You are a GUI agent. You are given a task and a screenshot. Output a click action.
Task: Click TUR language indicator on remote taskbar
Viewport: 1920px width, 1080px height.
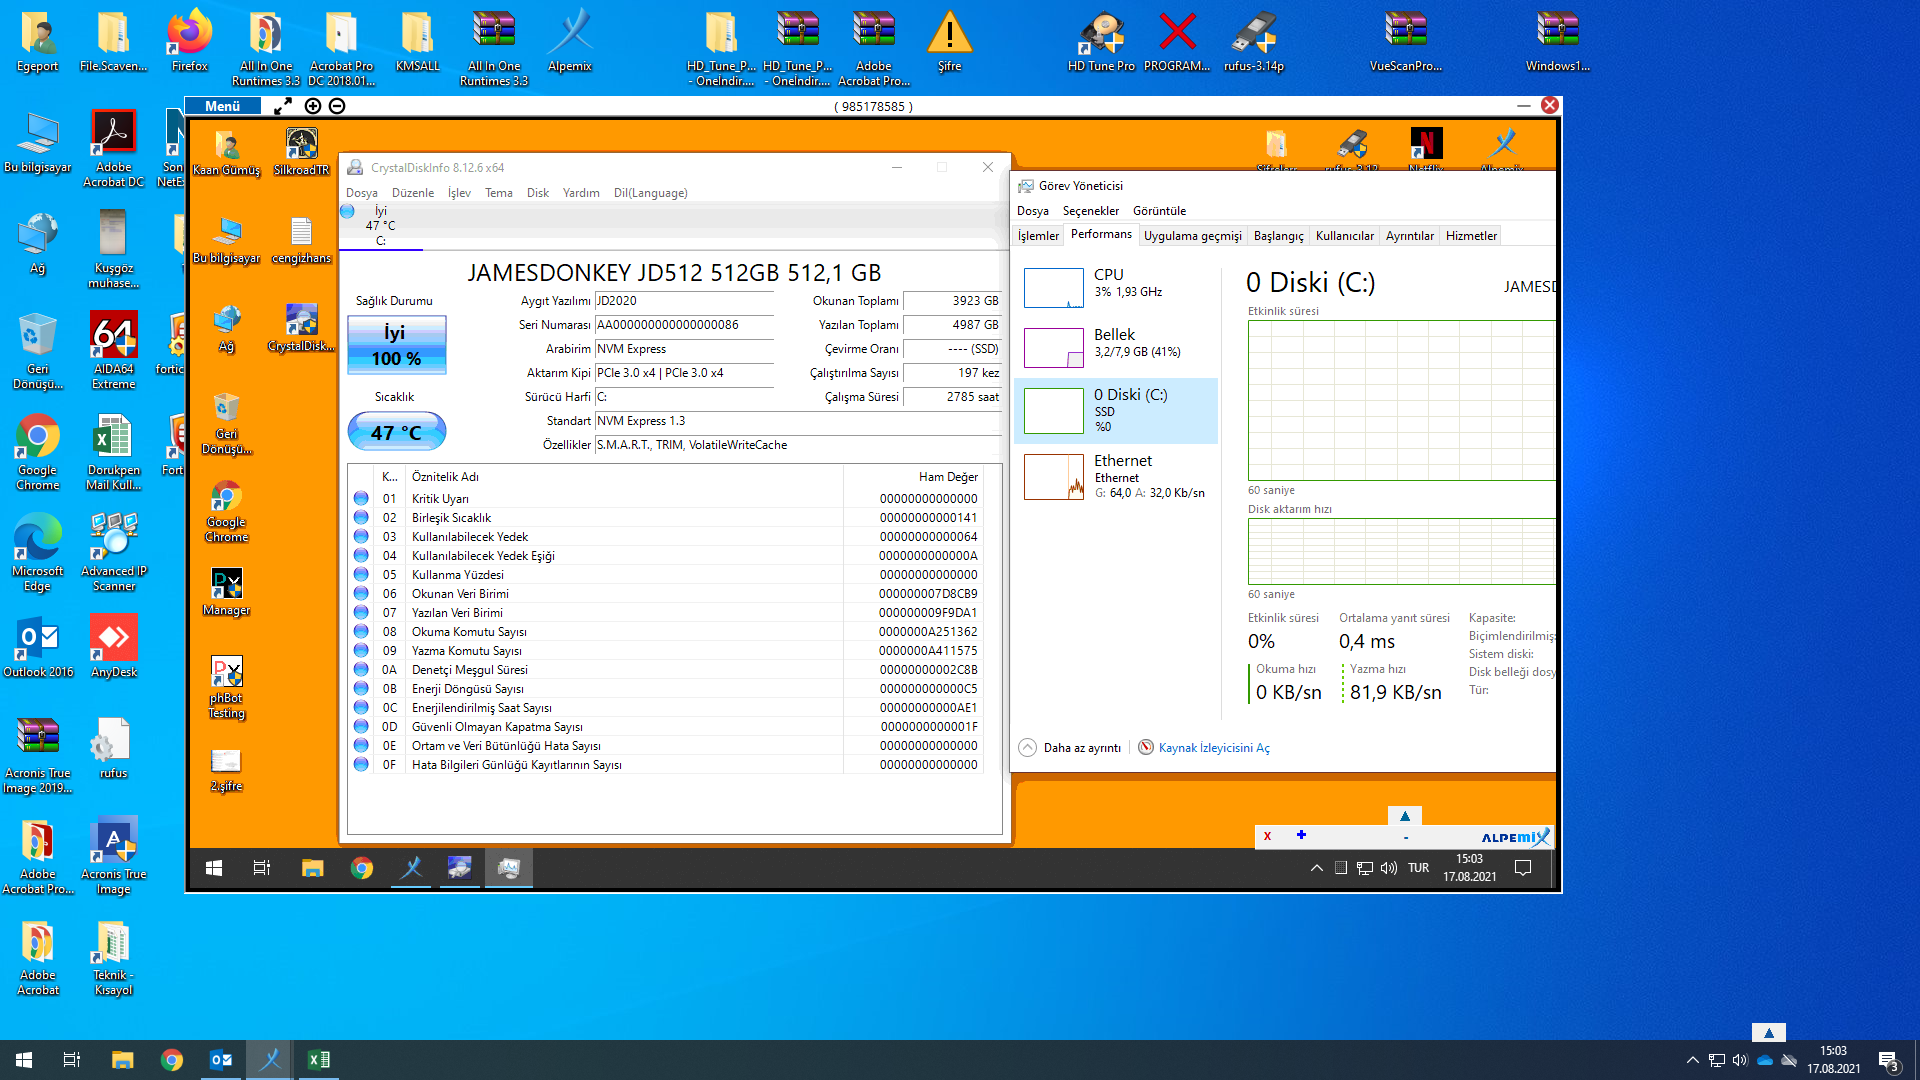click(x=1418, y=868)
